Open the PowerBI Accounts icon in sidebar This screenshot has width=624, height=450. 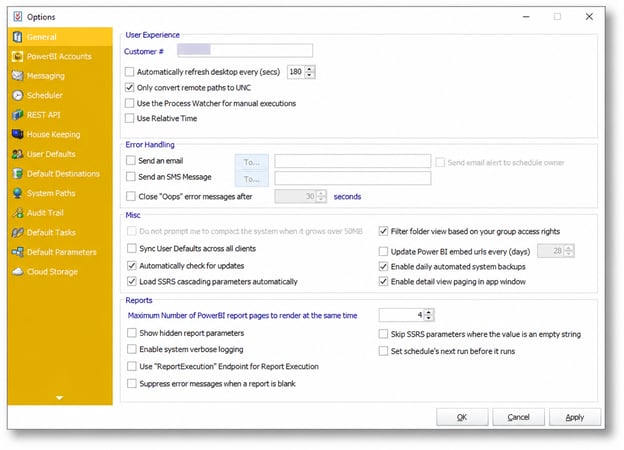[x=17, y=56]
